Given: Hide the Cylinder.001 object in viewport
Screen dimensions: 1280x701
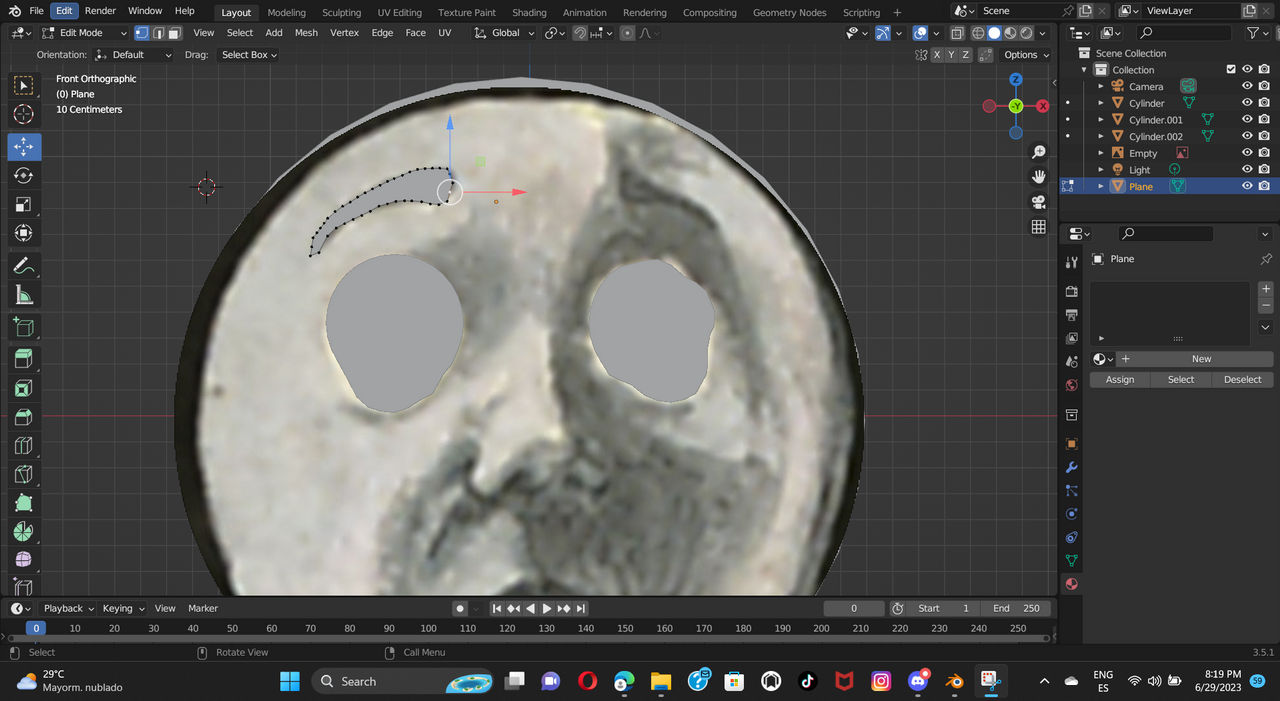Looking at the screenshot, I should point(1247,120).
